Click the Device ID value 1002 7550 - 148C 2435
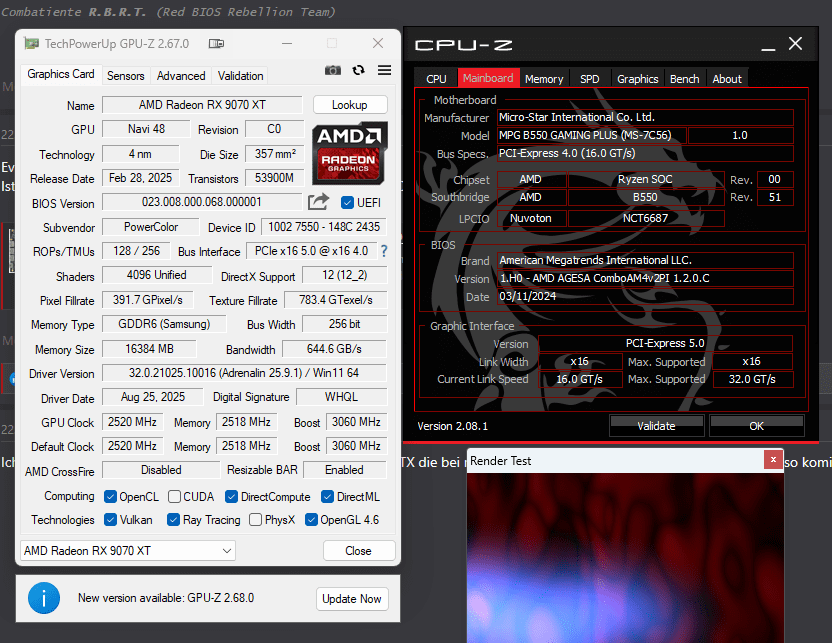Viewport: 832px width, 643px height. tap(324, 227)
